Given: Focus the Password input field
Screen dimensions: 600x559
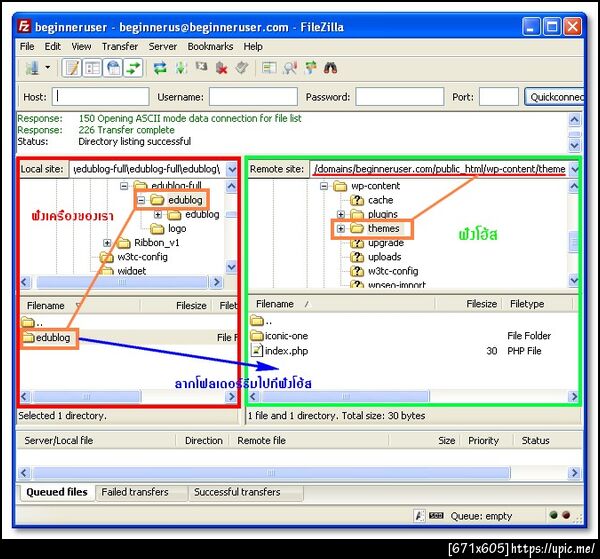Looking at the screenshot, I should 399,96.
